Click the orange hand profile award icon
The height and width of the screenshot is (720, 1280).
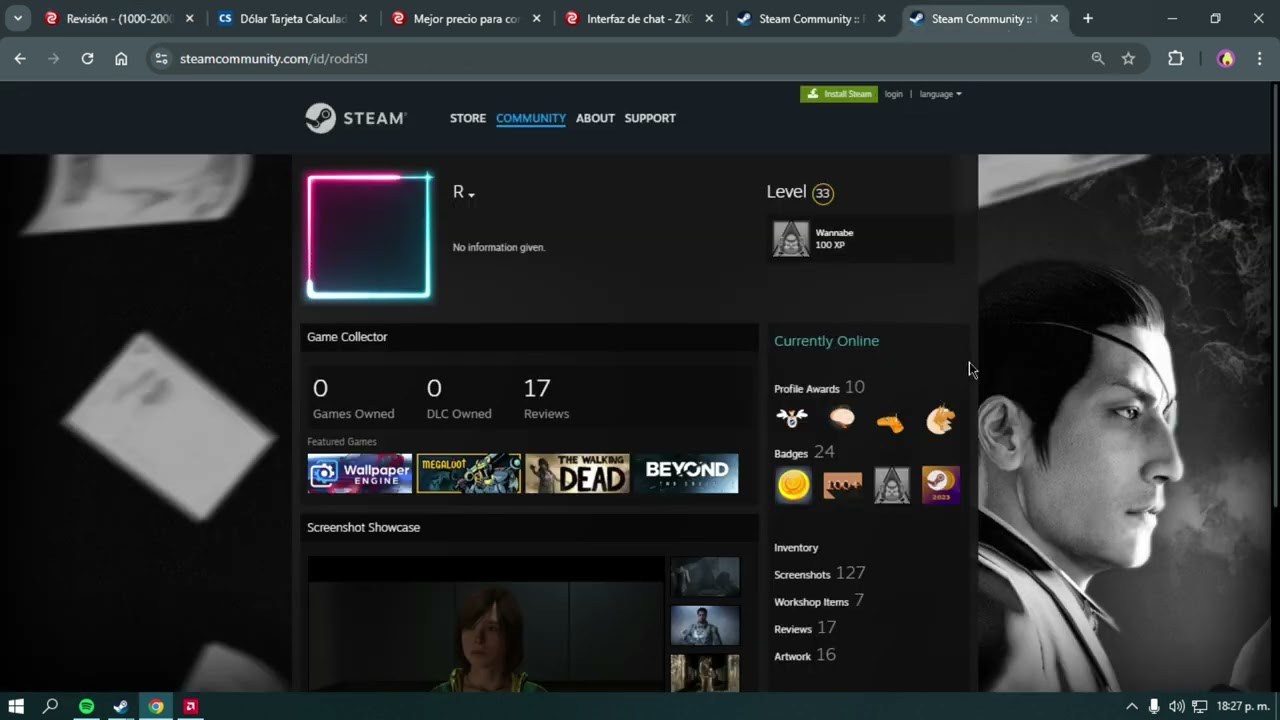[x=890, y=421]
